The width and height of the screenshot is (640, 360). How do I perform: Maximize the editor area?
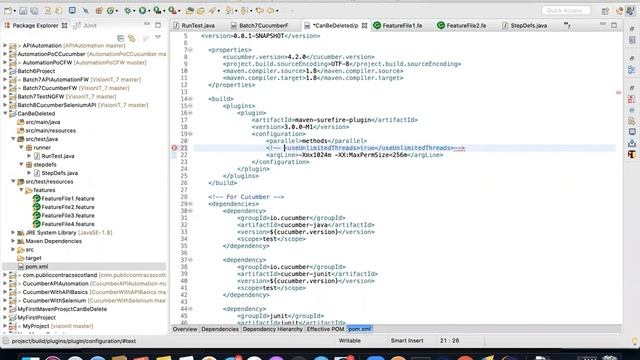[614, 25]
